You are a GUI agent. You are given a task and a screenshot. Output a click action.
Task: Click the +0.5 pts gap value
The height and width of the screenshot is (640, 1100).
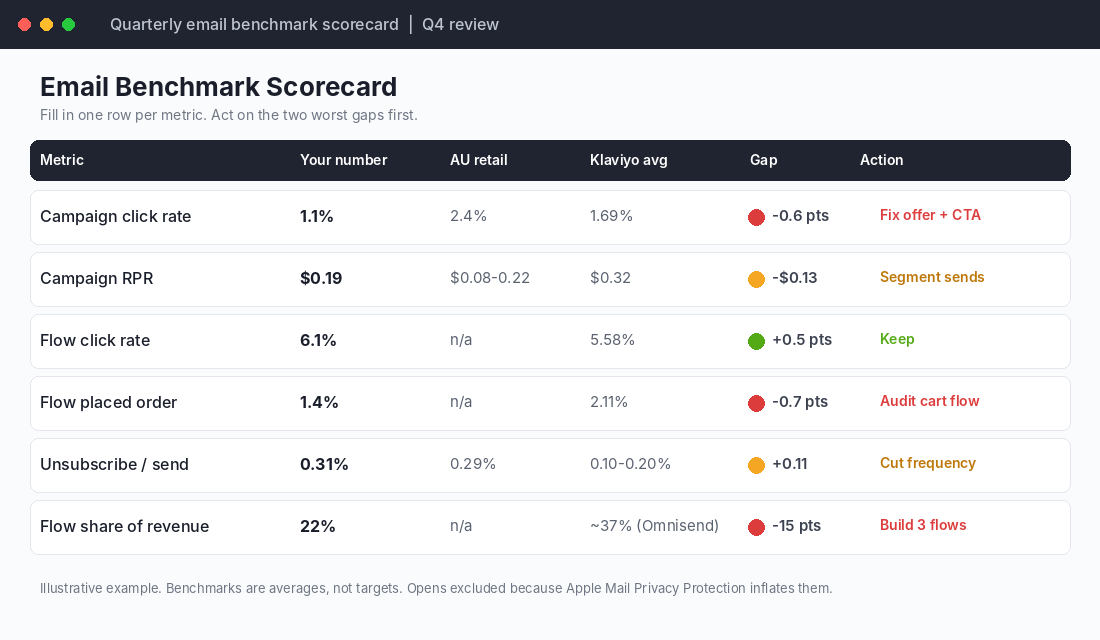click(x=802, y=340)
